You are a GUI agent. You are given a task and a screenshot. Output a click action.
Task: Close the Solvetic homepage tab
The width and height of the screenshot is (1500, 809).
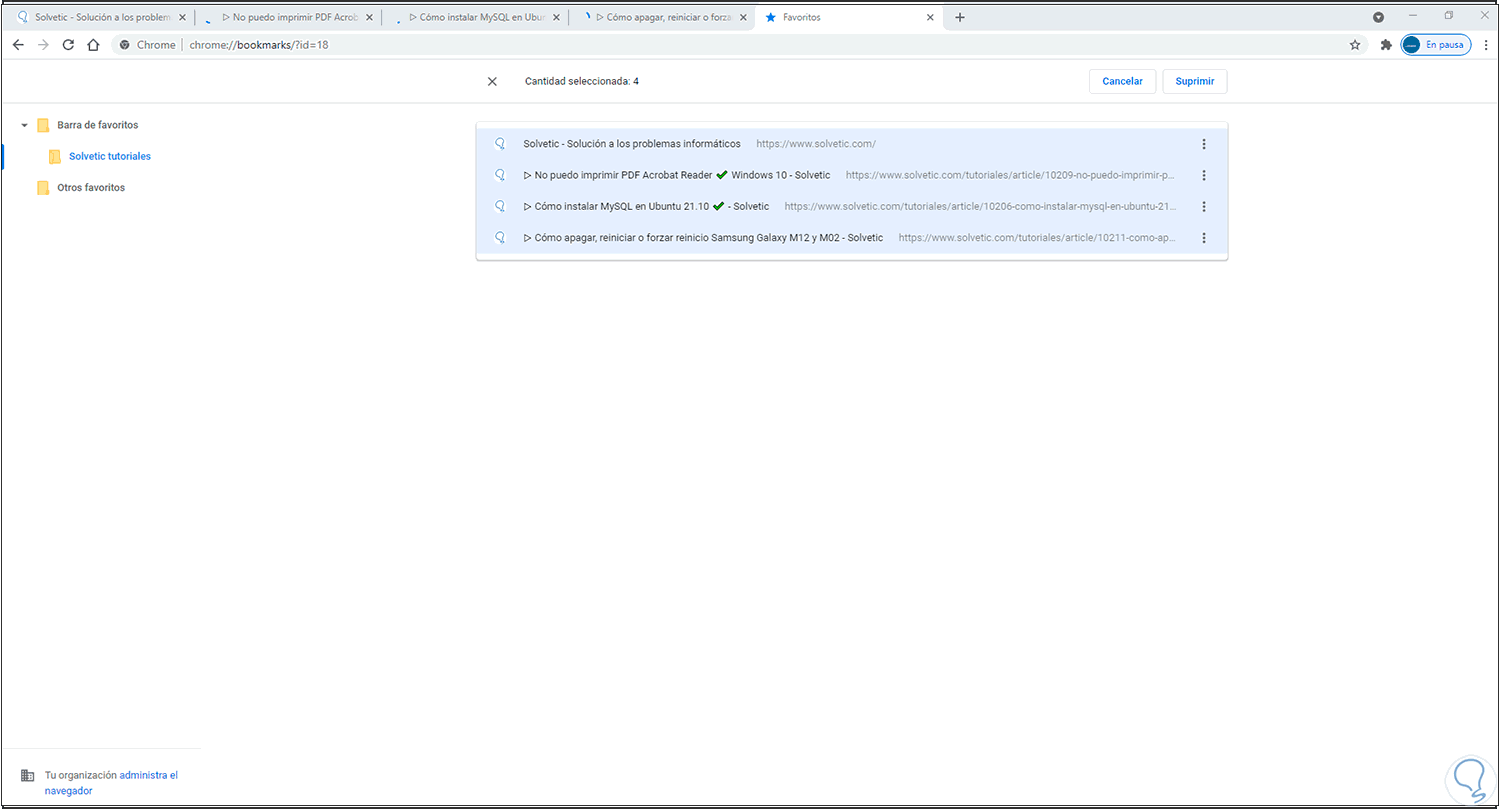(x=181, y=18)
